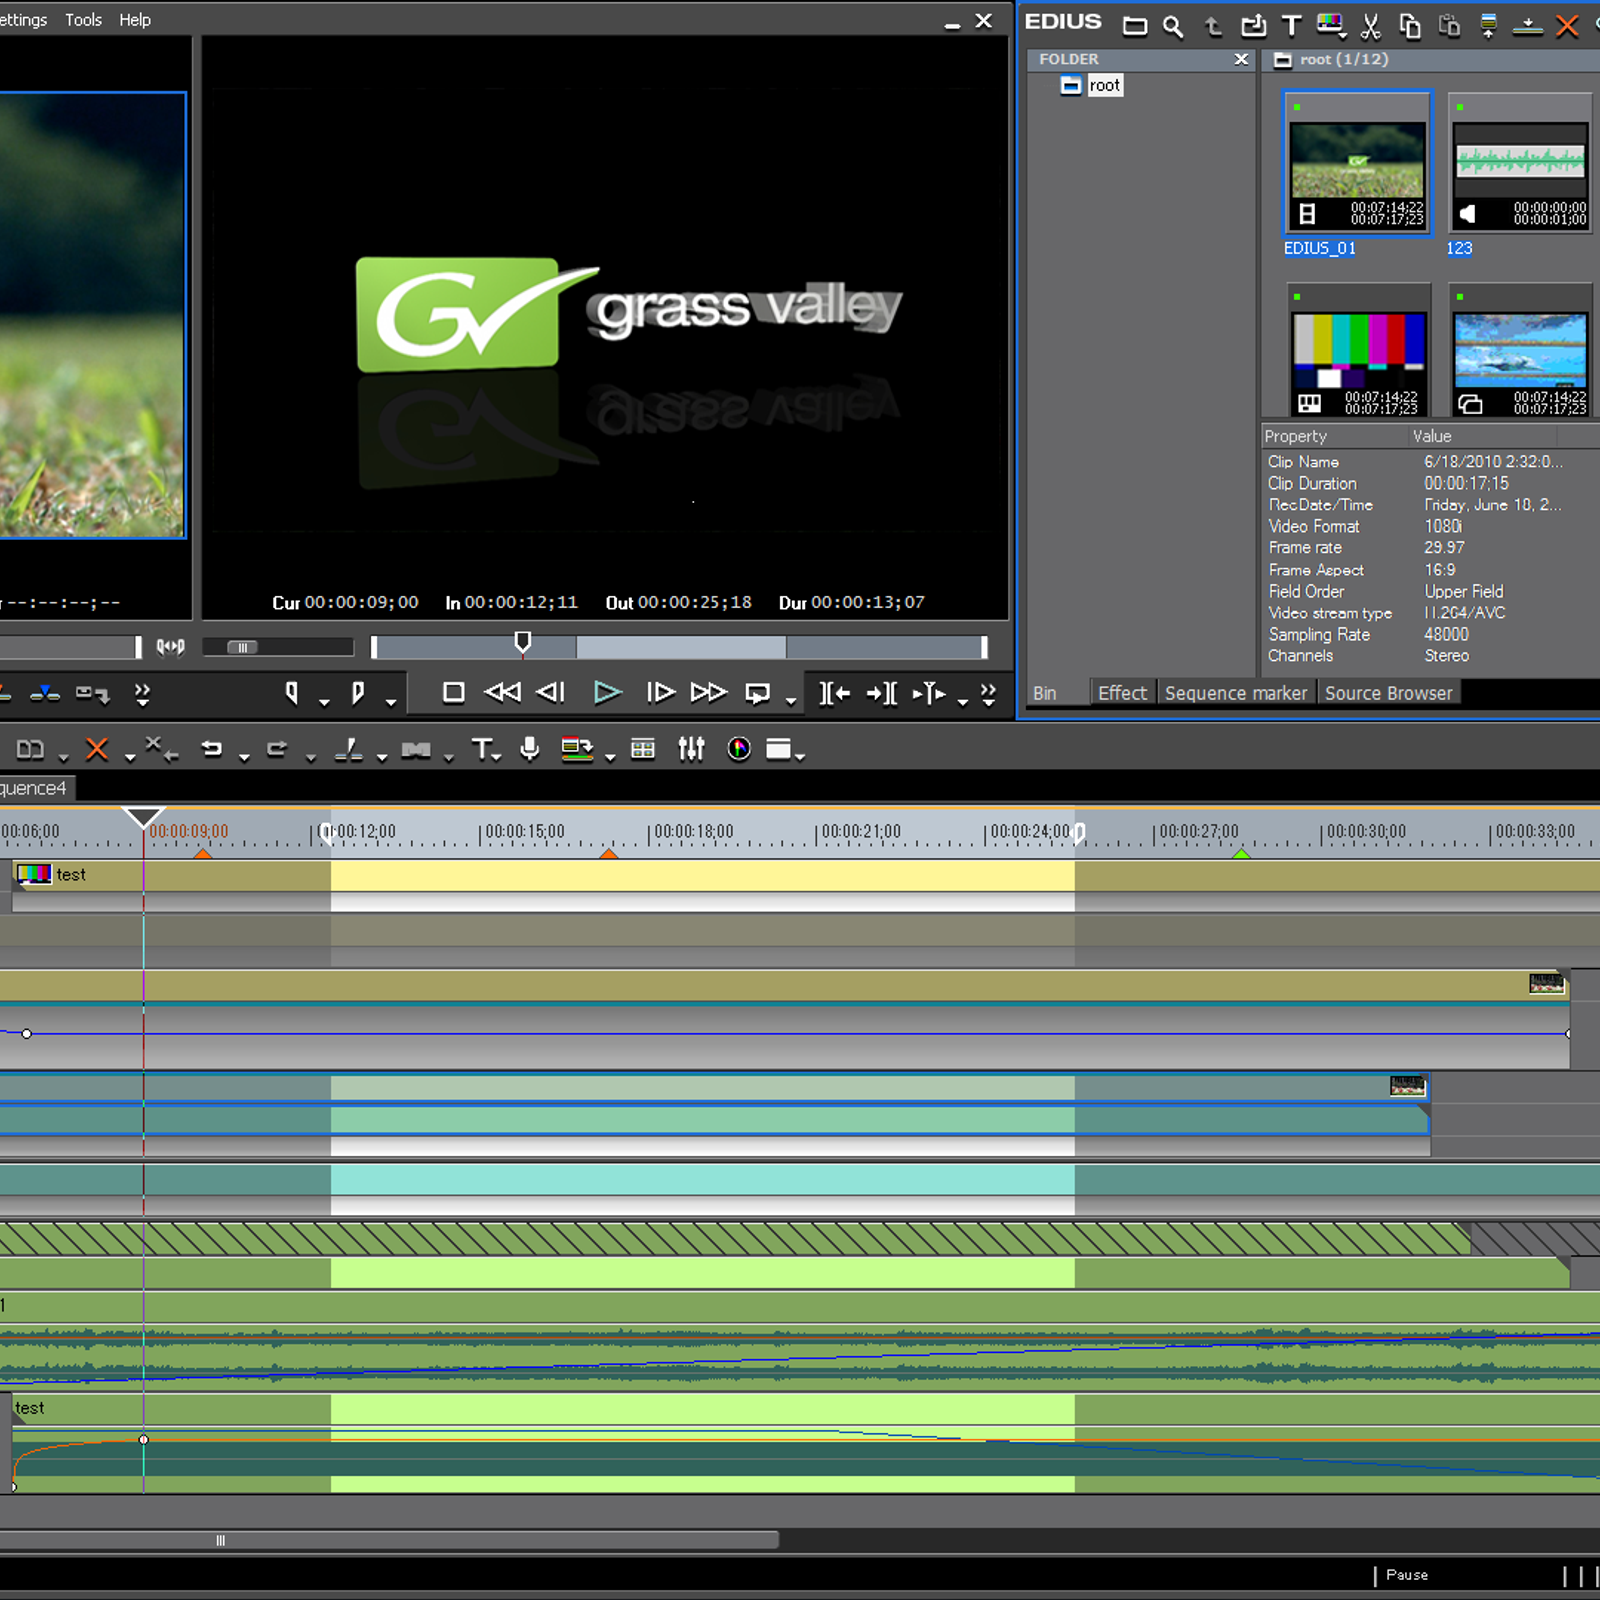The width and height of the screenshot is (1600, 1600).
Task: Click the orange marker near 00:00:09;00
Action: (203, 854)
